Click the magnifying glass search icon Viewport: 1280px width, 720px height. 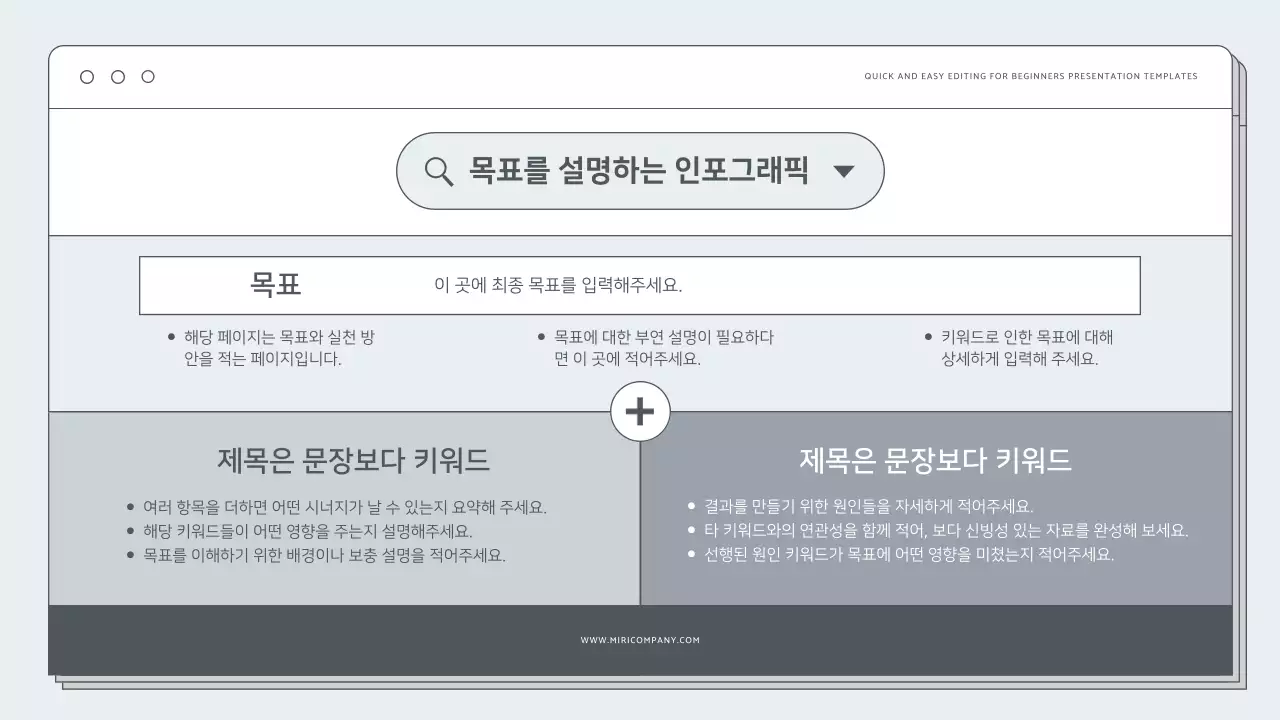point(437,170)
